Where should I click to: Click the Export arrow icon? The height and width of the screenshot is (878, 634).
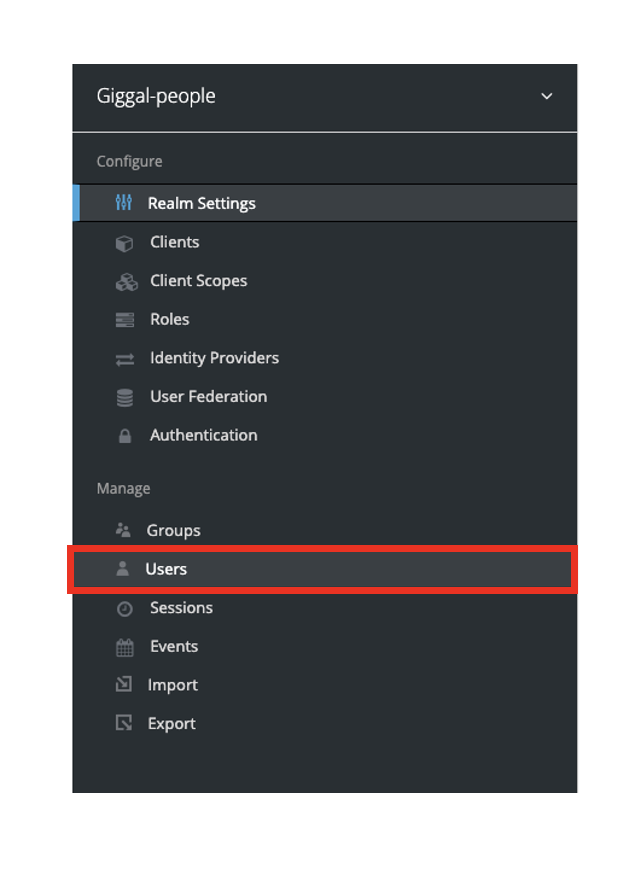[123, 723]
